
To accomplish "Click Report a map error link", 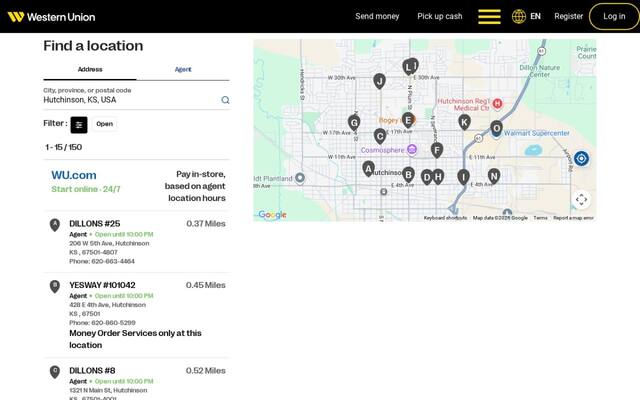I will pyautogui.click(x=573, y=218).
